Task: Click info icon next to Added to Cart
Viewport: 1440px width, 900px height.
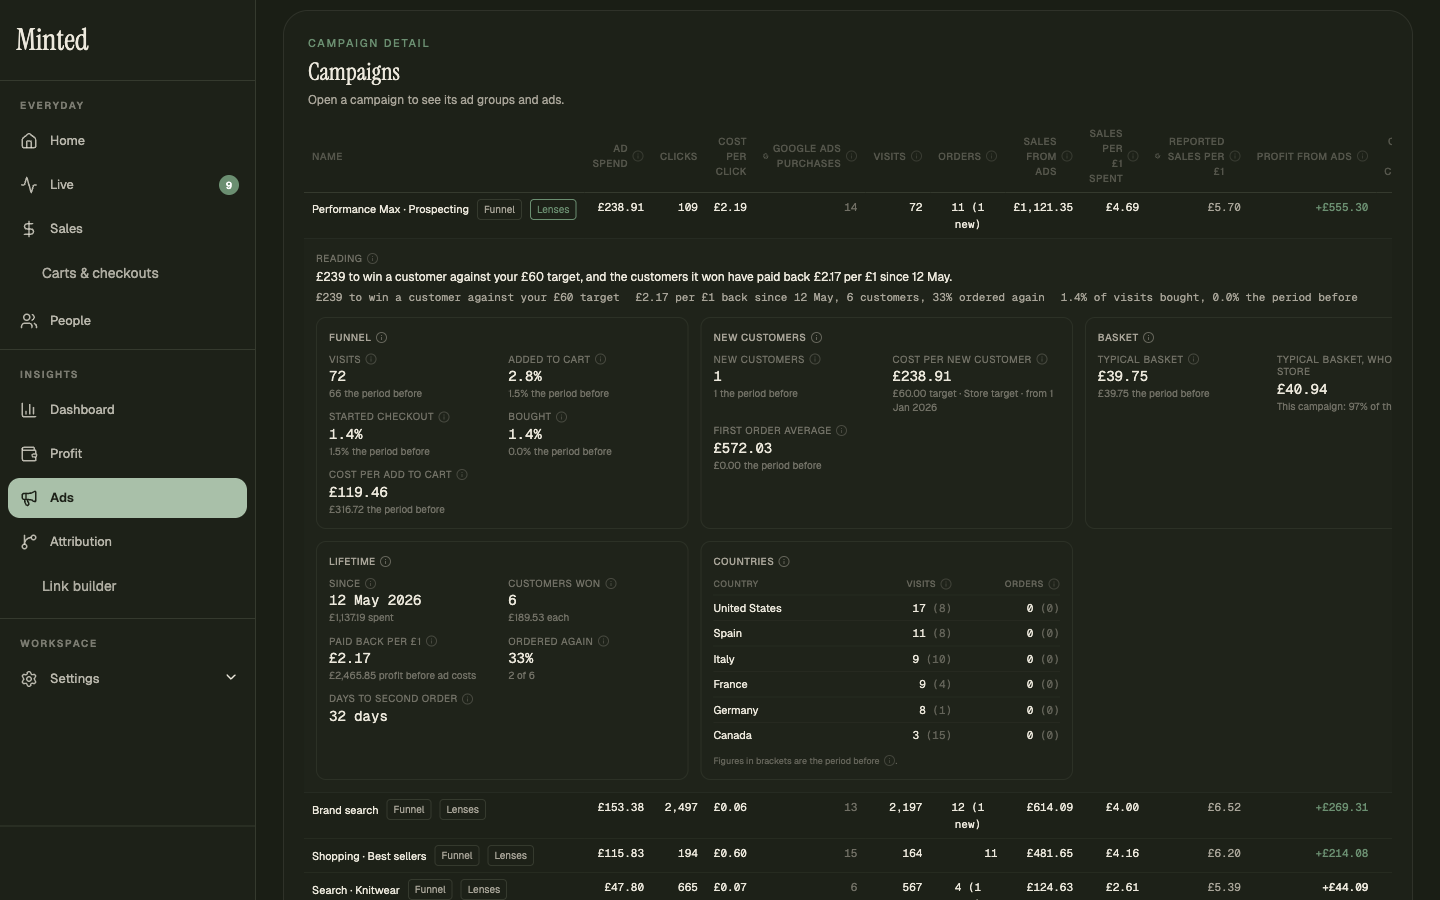Action: pyautogui.click(x=601, y=360)
